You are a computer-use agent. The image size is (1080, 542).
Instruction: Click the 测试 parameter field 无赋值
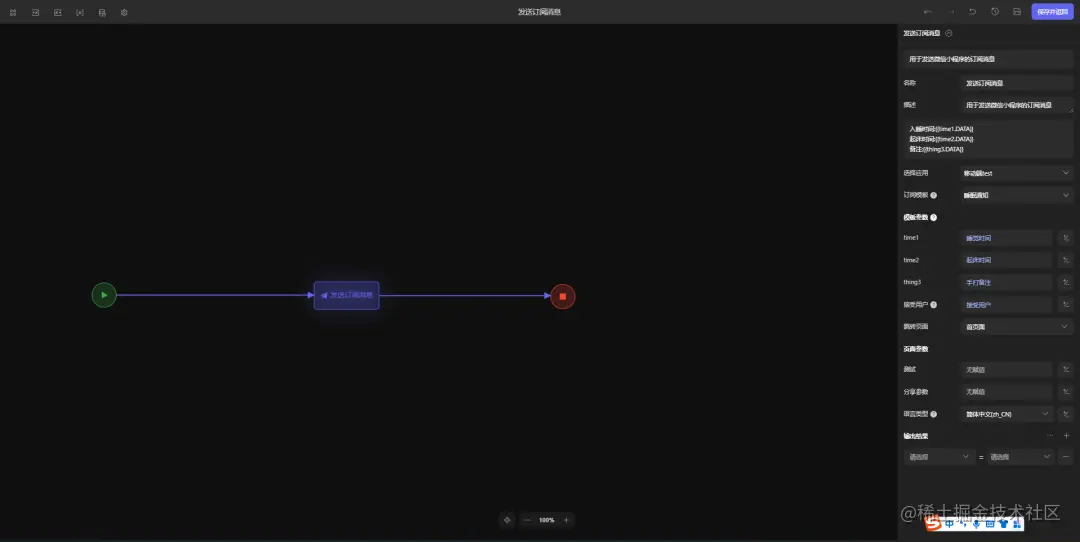[x=1006, y=370]
